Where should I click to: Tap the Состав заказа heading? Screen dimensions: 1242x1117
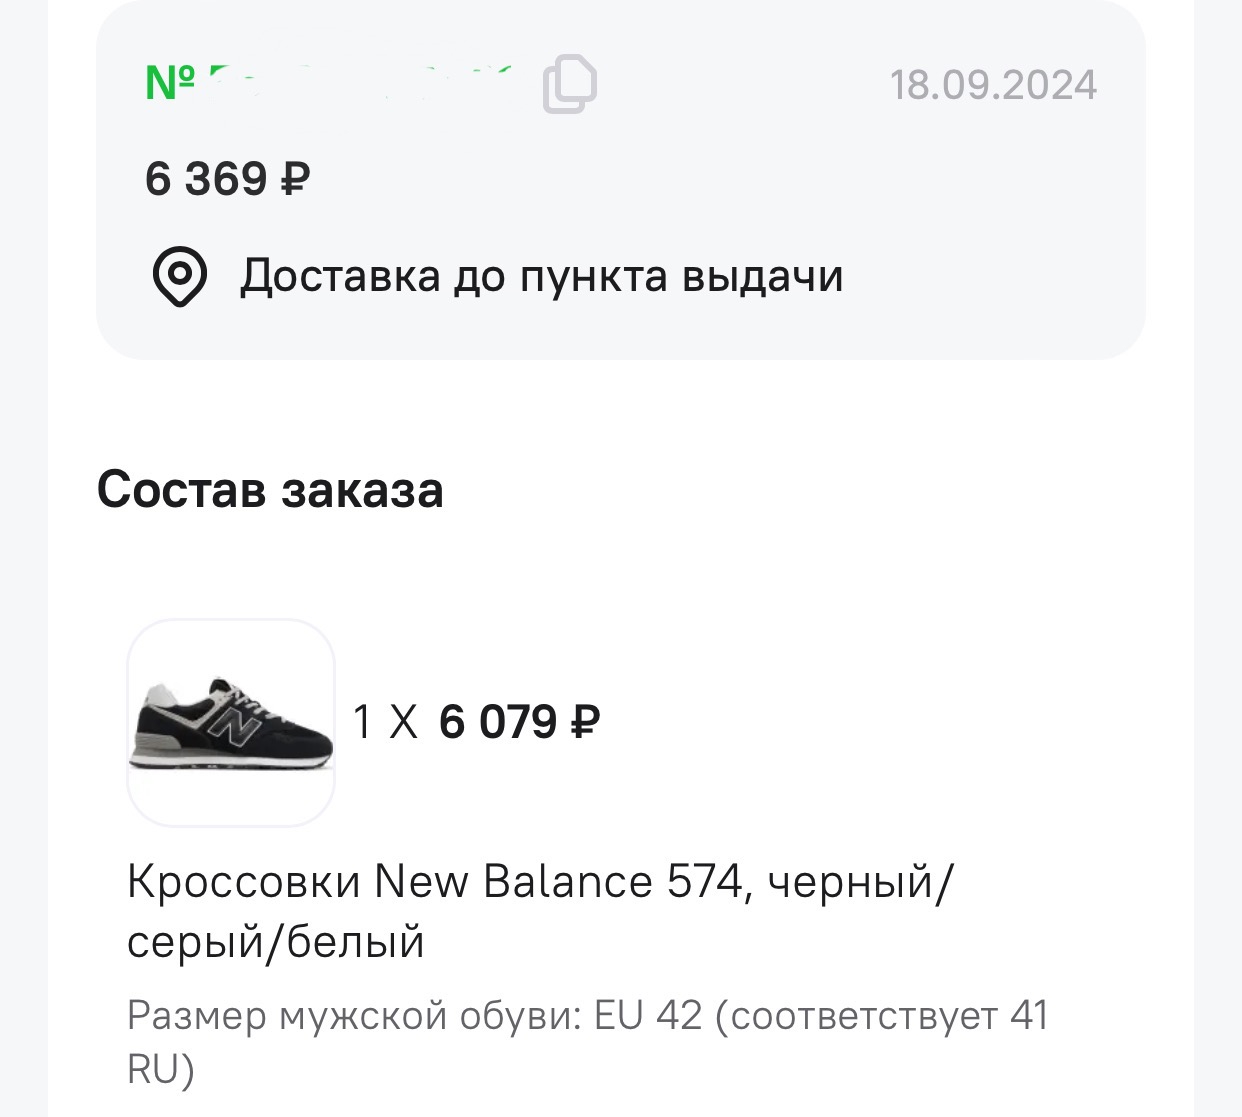(270, 490)
